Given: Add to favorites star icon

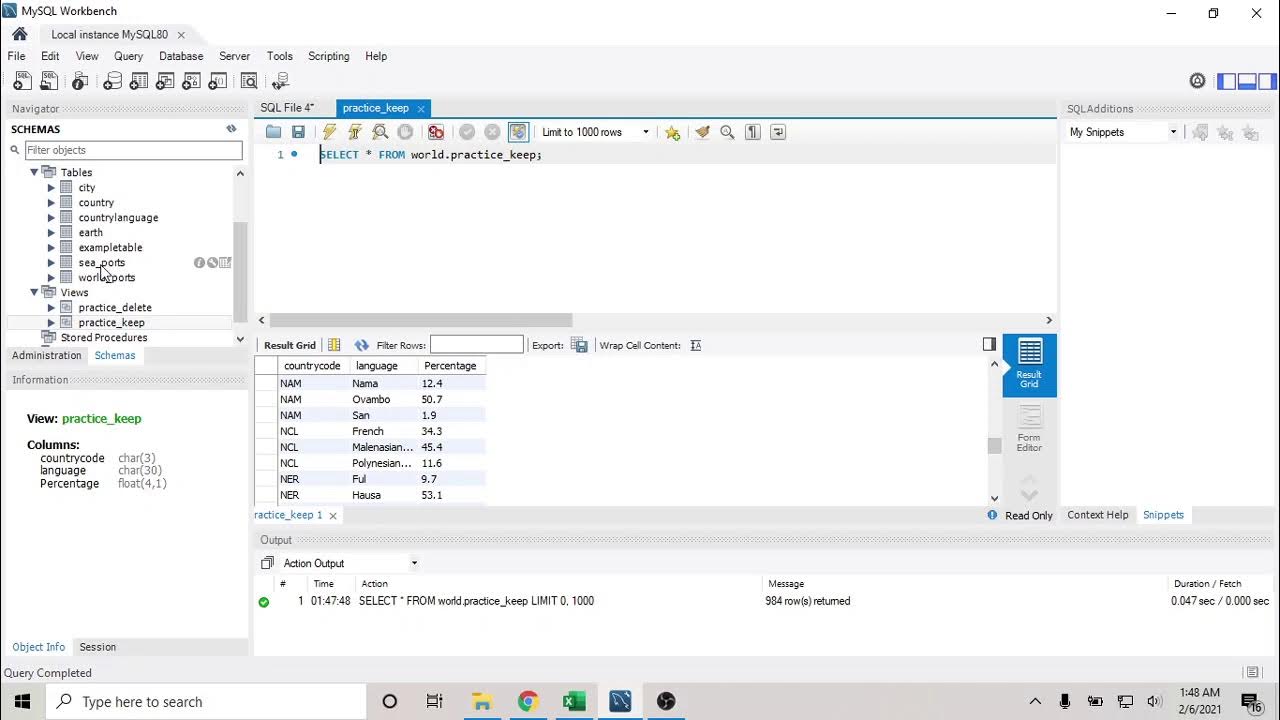Looking at the screenshot, I should tap(672, 132).
